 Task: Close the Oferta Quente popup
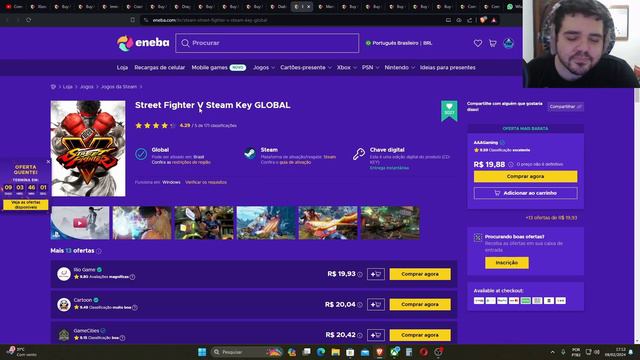point(48,162)
